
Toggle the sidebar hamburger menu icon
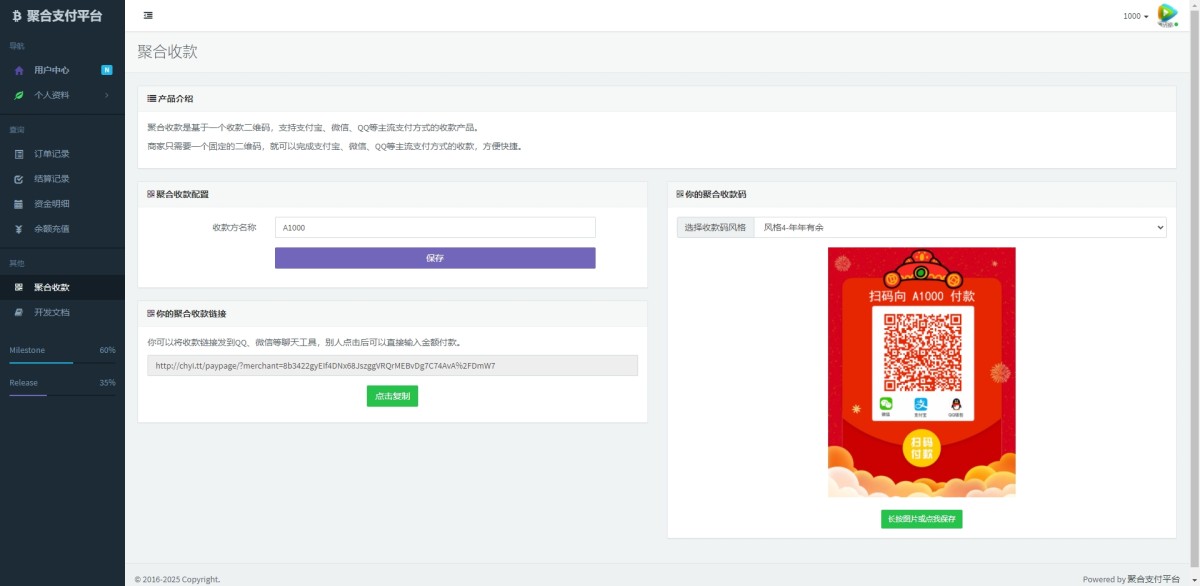click(148, 15)
